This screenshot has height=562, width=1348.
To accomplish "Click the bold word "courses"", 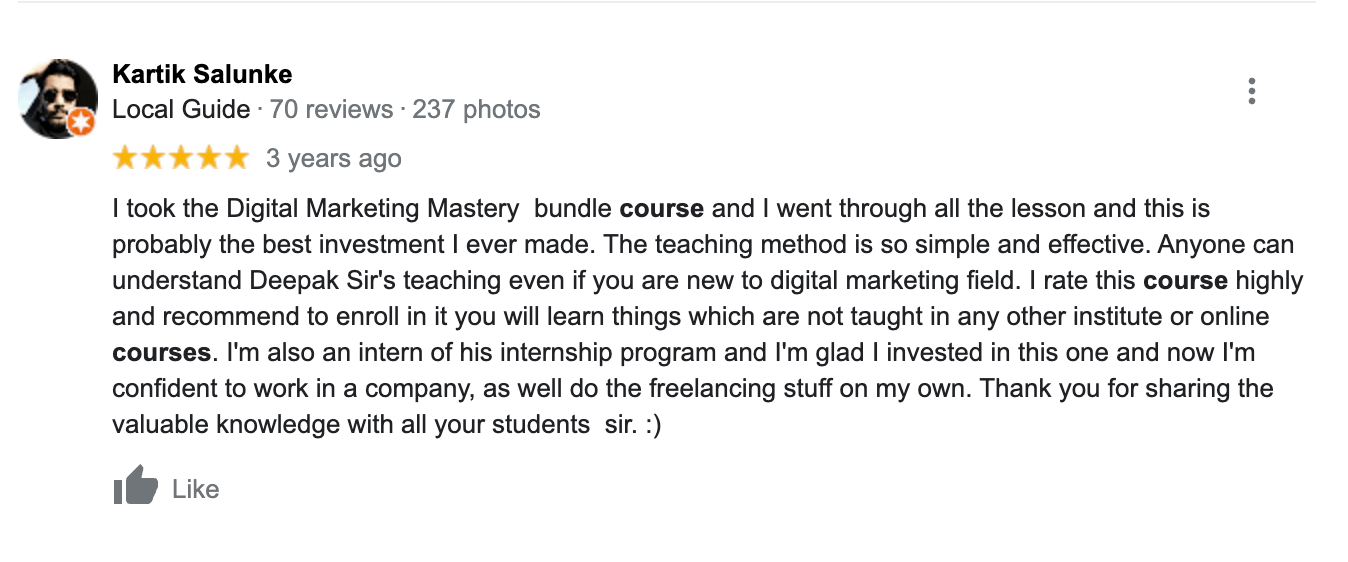I will pyautogui.click(x=161, y=353).
